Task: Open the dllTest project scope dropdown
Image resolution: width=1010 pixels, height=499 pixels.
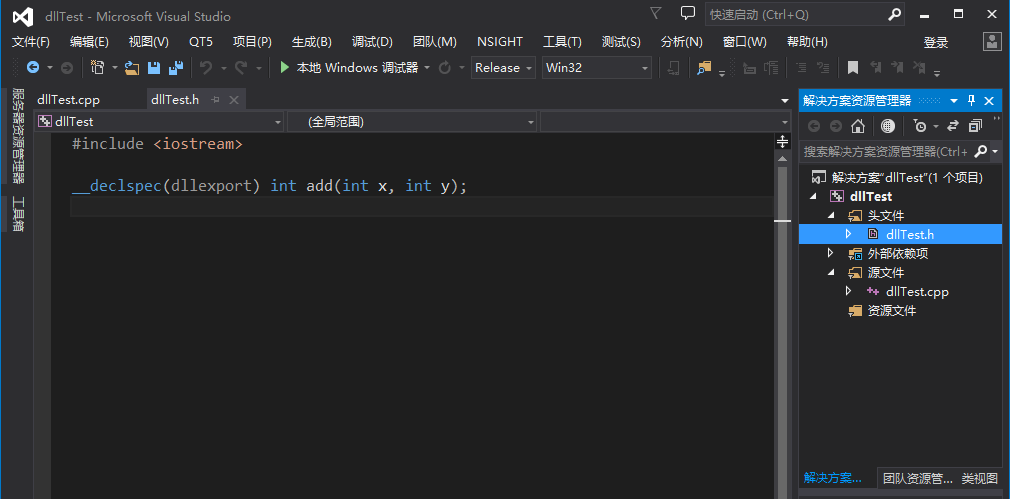Action: (160, 122)
